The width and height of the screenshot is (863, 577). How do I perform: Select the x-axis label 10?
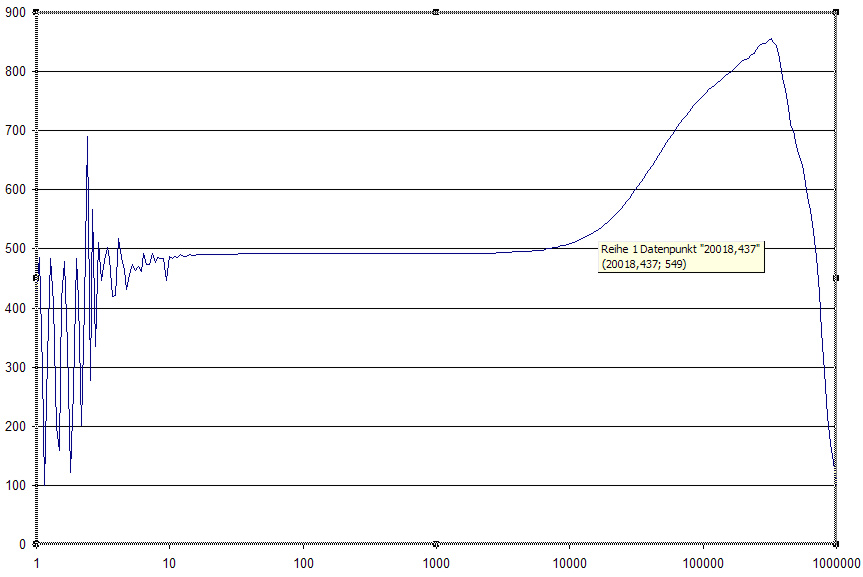click(170, 563)
